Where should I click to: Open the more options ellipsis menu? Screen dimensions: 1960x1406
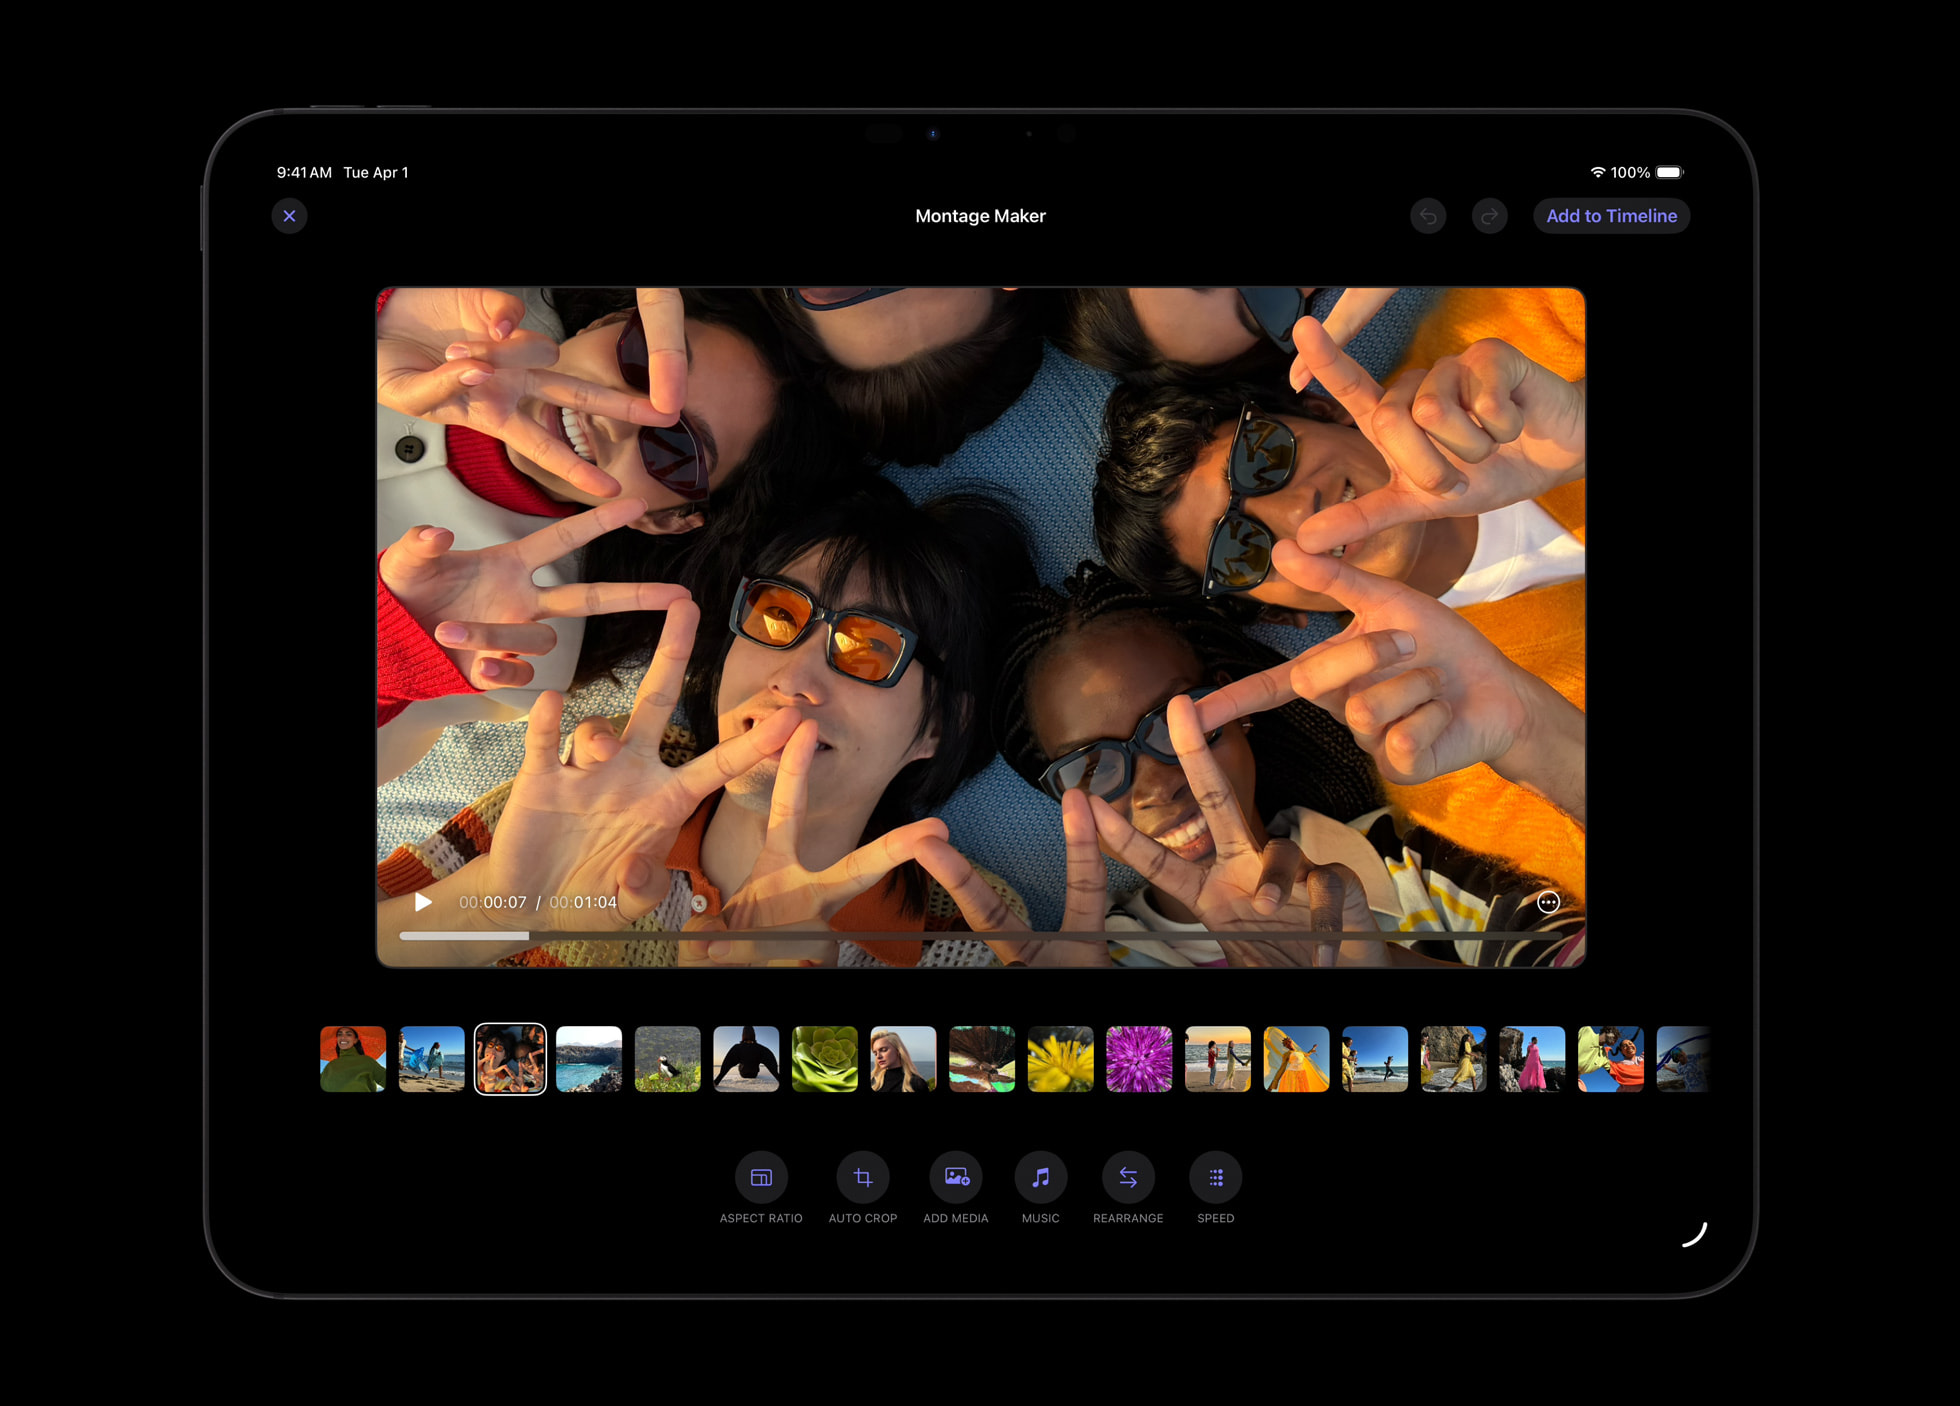(x=1548, y=902)
